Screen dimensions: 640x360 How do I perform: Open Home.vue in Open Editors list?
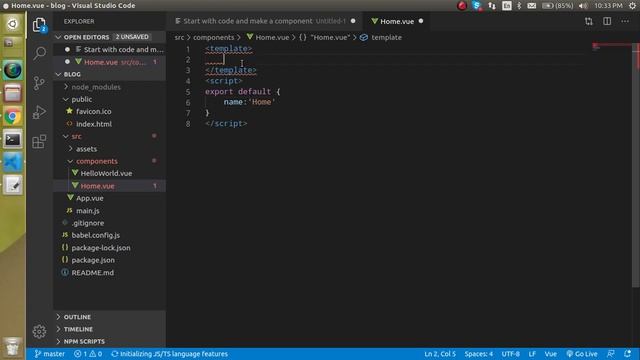(x=109, y=62)
